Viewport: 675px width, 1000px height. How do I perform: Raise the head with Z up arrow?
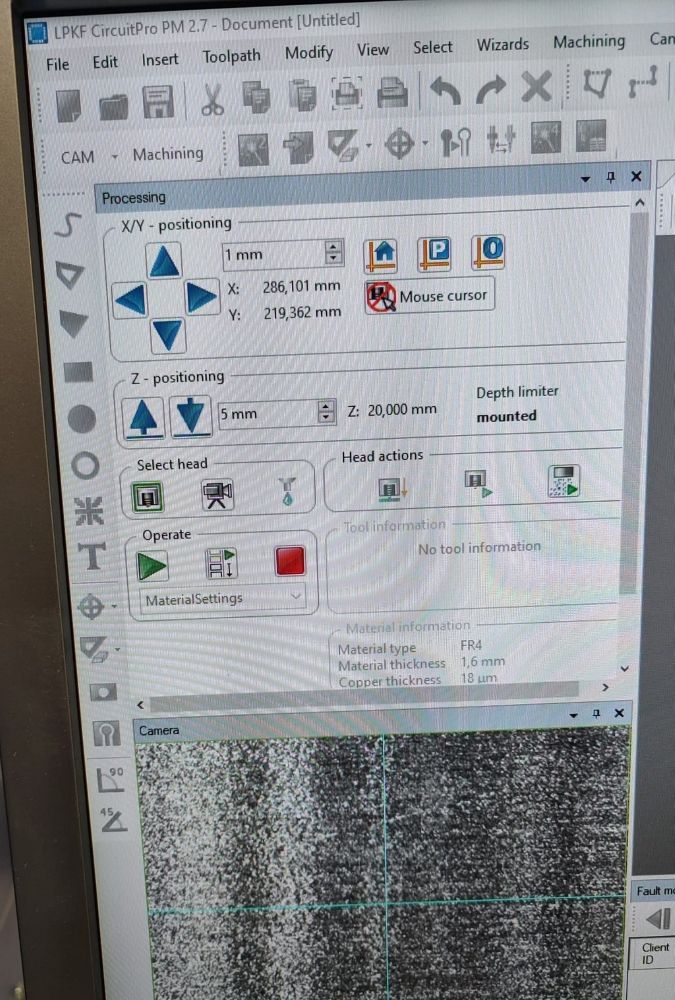pos(143,418)
